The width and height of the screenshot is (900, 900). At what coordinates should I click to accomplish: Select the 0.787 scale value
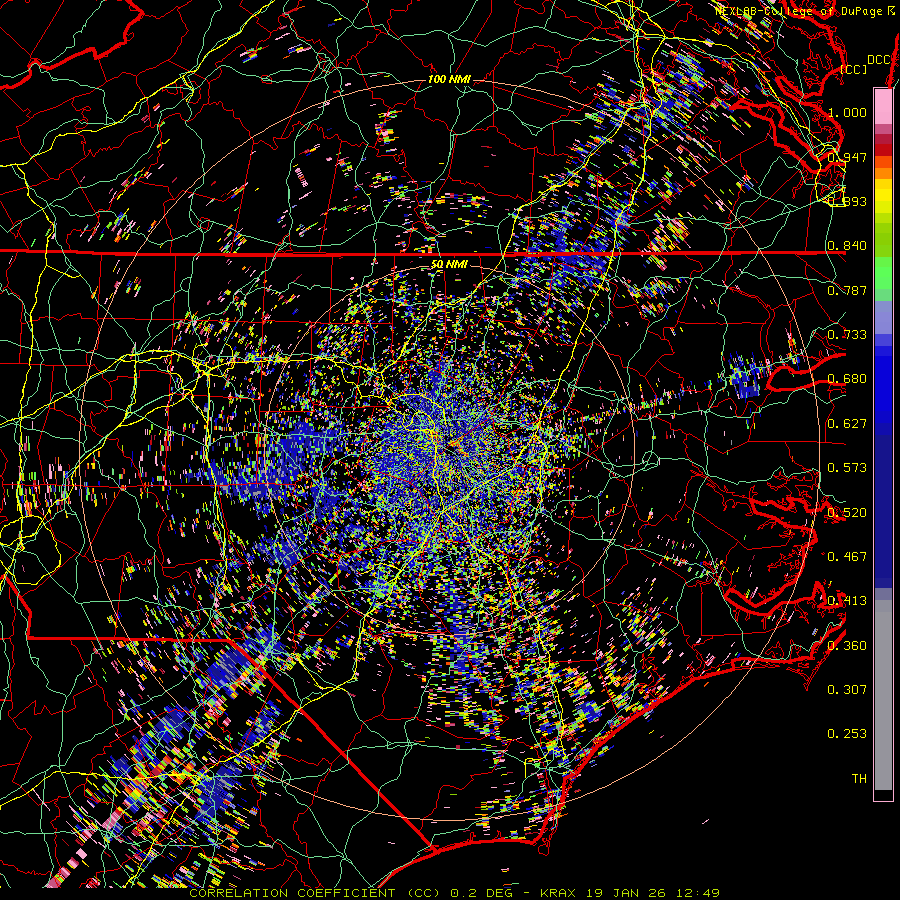(x=847, y=290)
